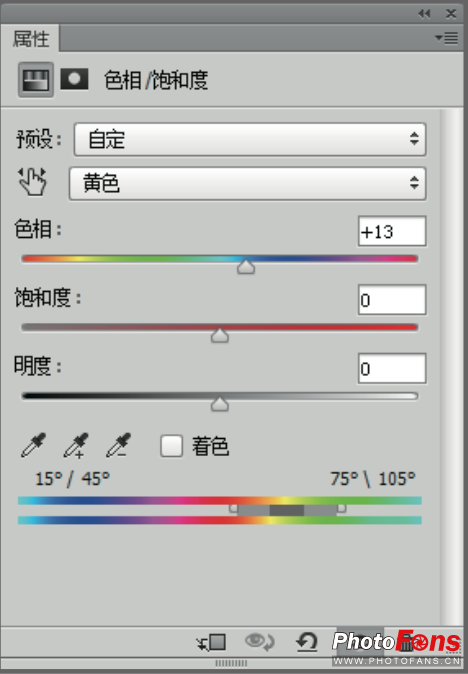Enable the 着色 colorize checkbox
The width and height of the screenshot is (468, 674).
[x=171, y=446]
